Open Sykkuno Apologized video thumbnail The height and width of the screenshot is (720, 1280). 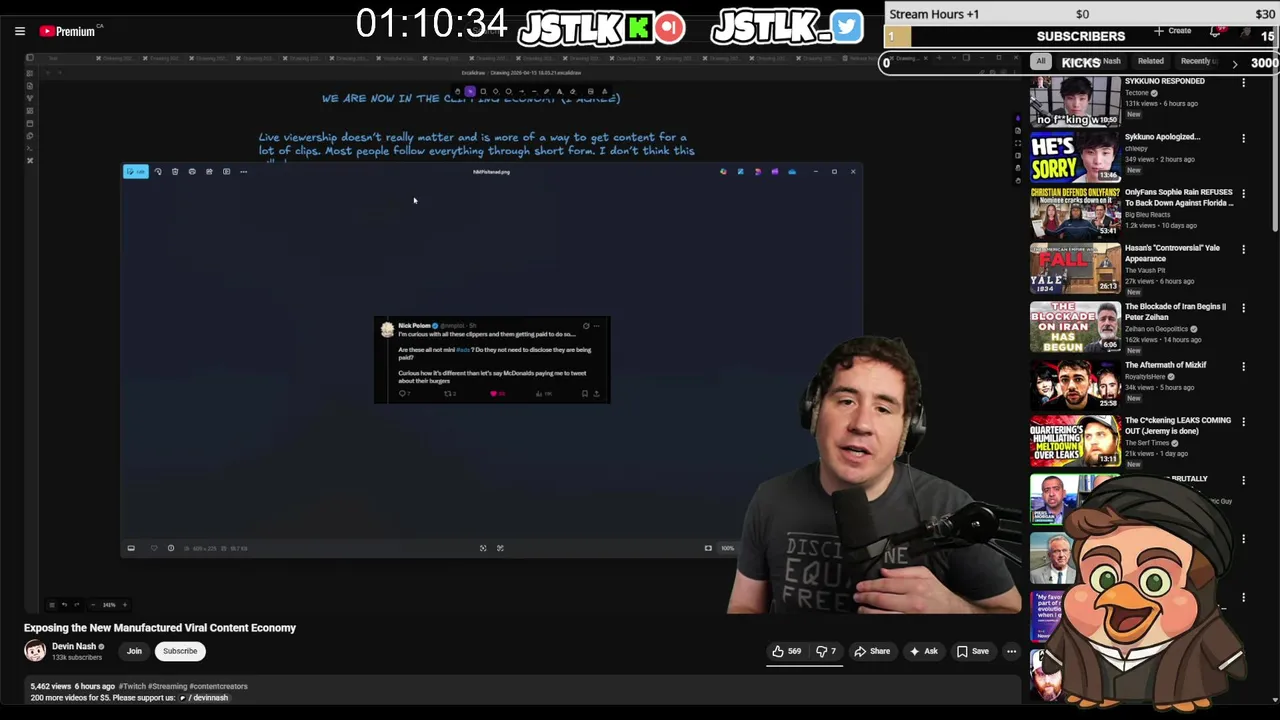point(1076,157)
